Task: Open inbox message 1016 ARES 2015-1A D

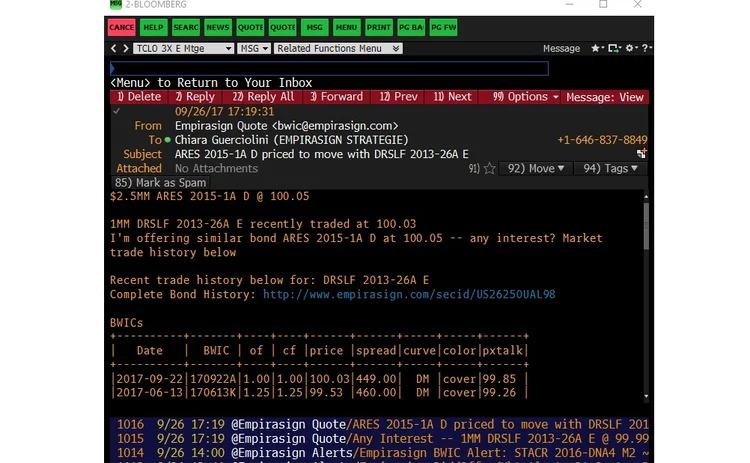Action: coord(379,424)
